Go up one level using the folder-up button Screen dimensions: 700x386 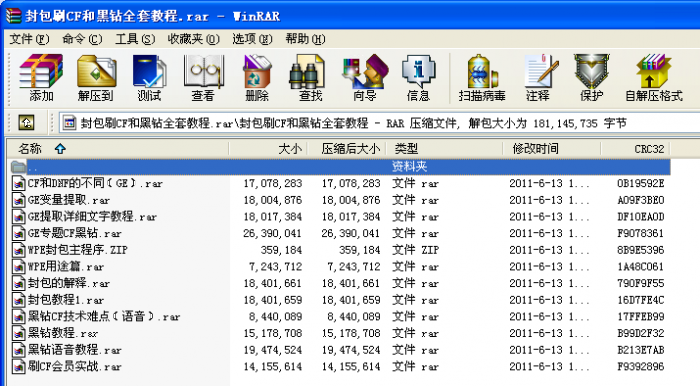(x=26, y=122)
